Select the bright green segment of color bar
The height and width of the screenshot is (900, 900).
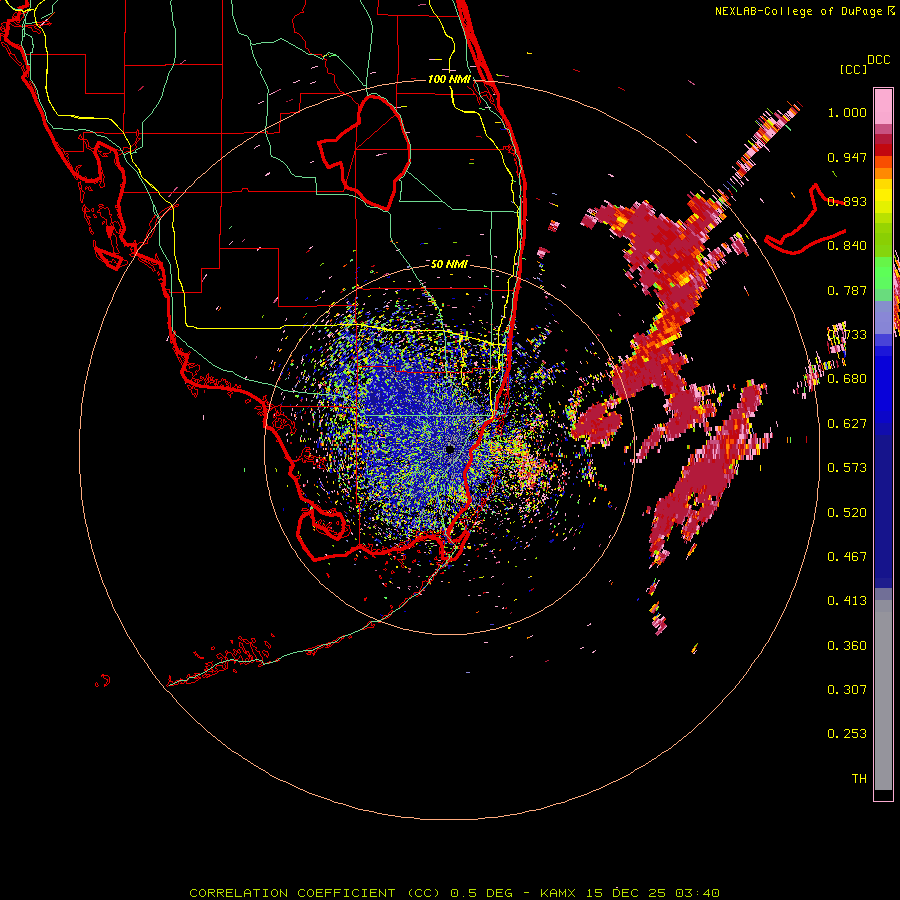pyautogui.click(x=883, y=273)
